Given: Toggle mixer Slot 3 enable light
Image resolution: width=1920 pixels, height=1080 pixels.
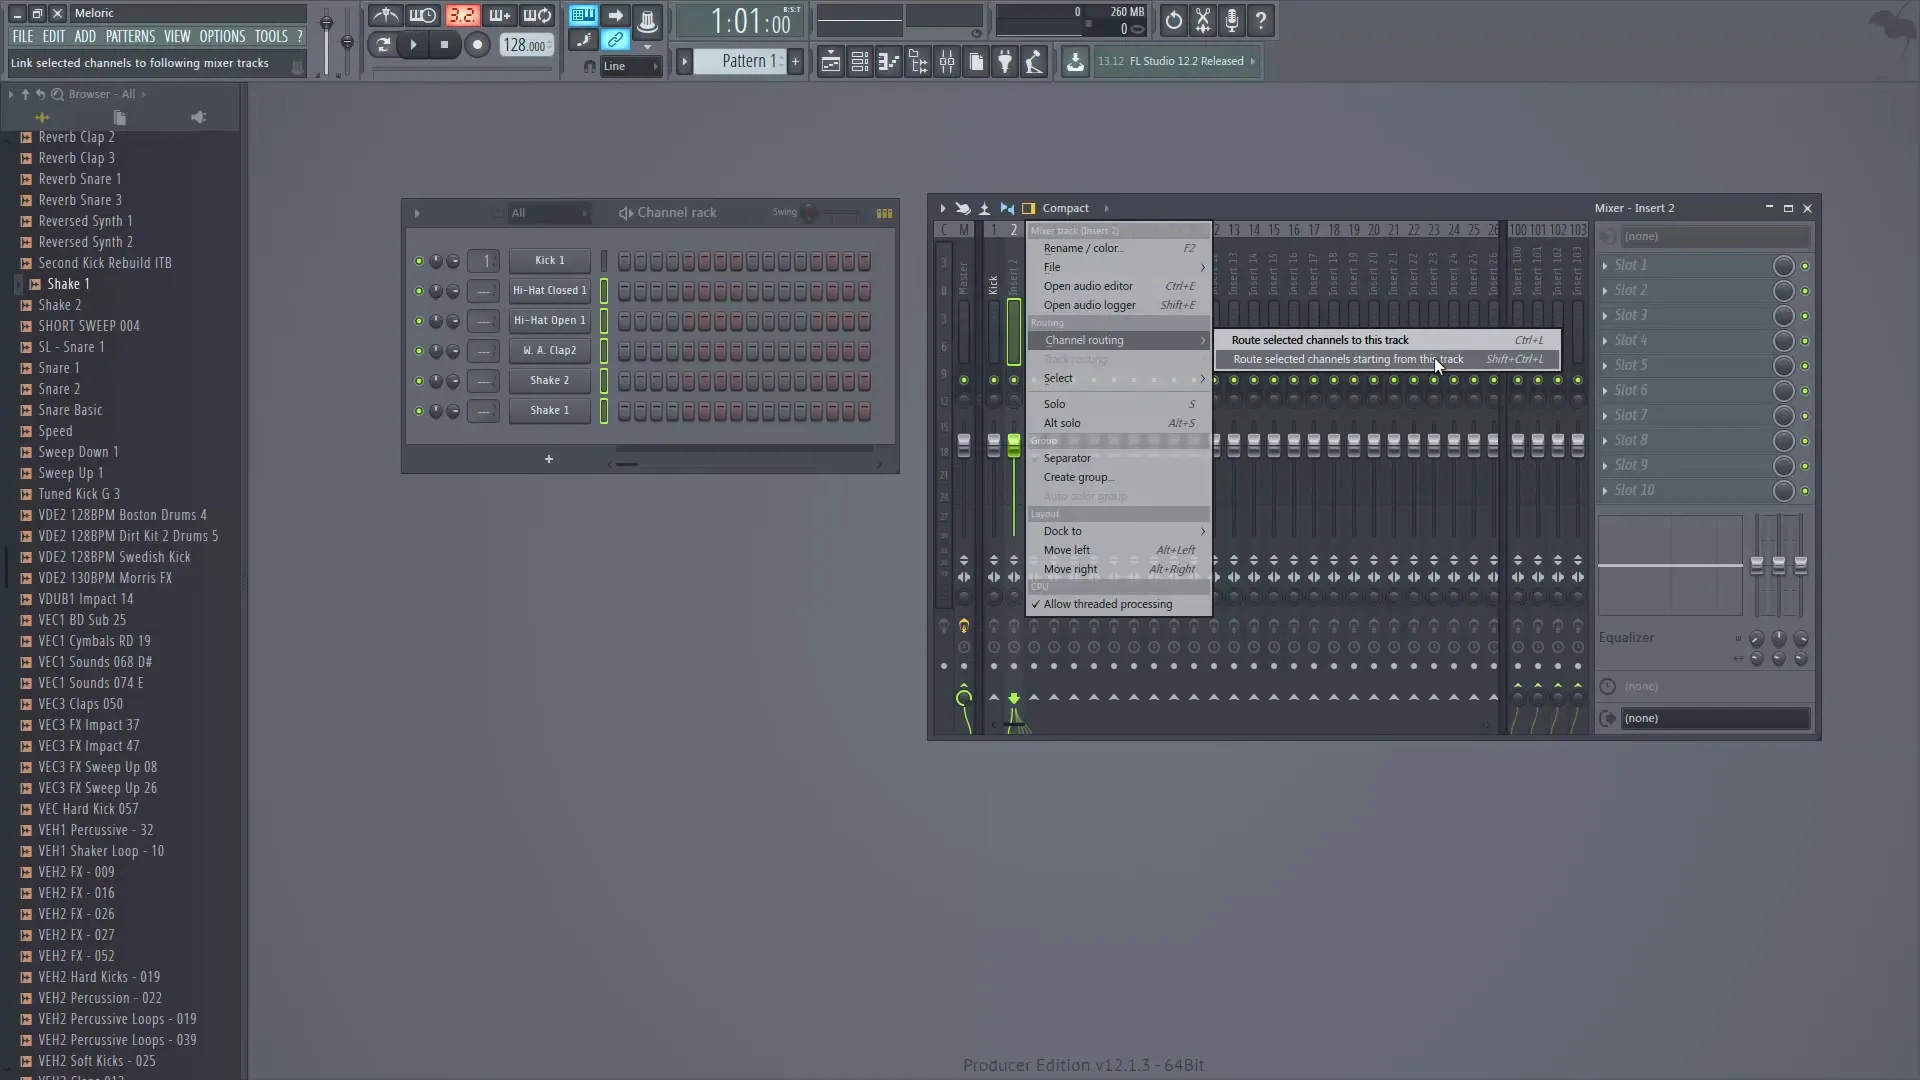Looking at the screenshot, I should coord(1805,316).
